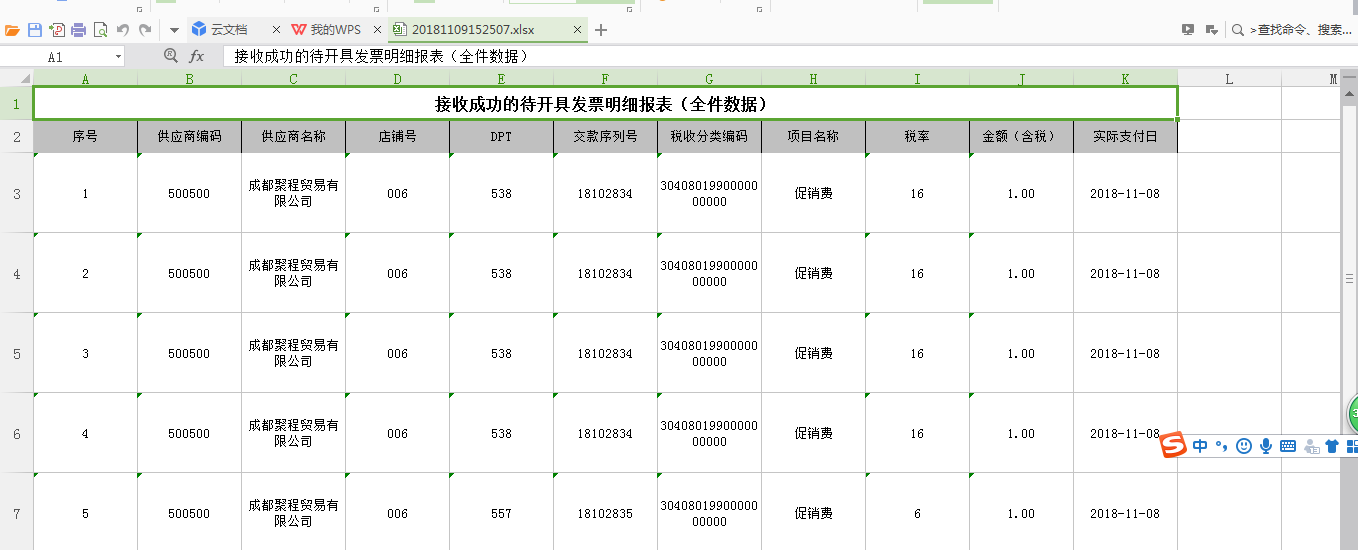Toggle Chinese/English mode 中 on IME bar
This screenshot has width=1358, height=550.
click(1200, 446)
